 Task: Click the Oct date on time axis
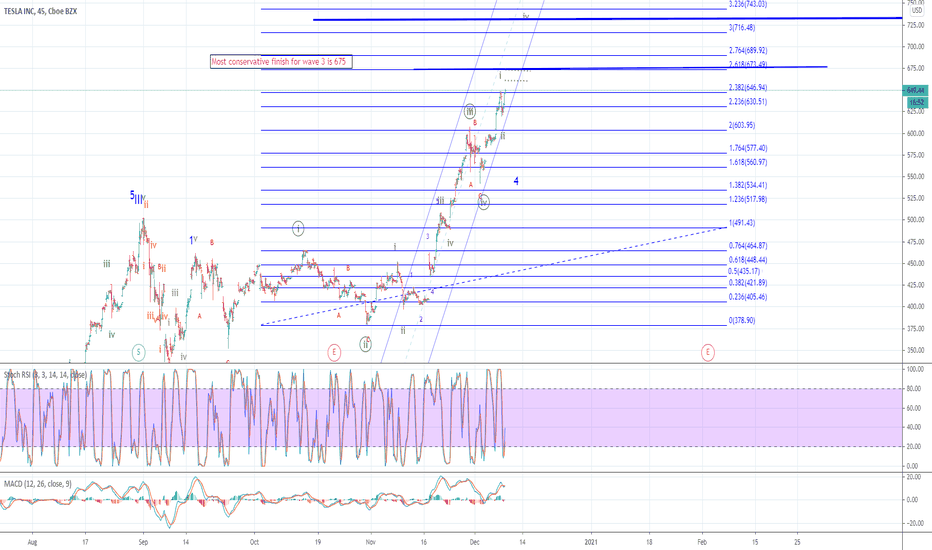click(254, 542)
